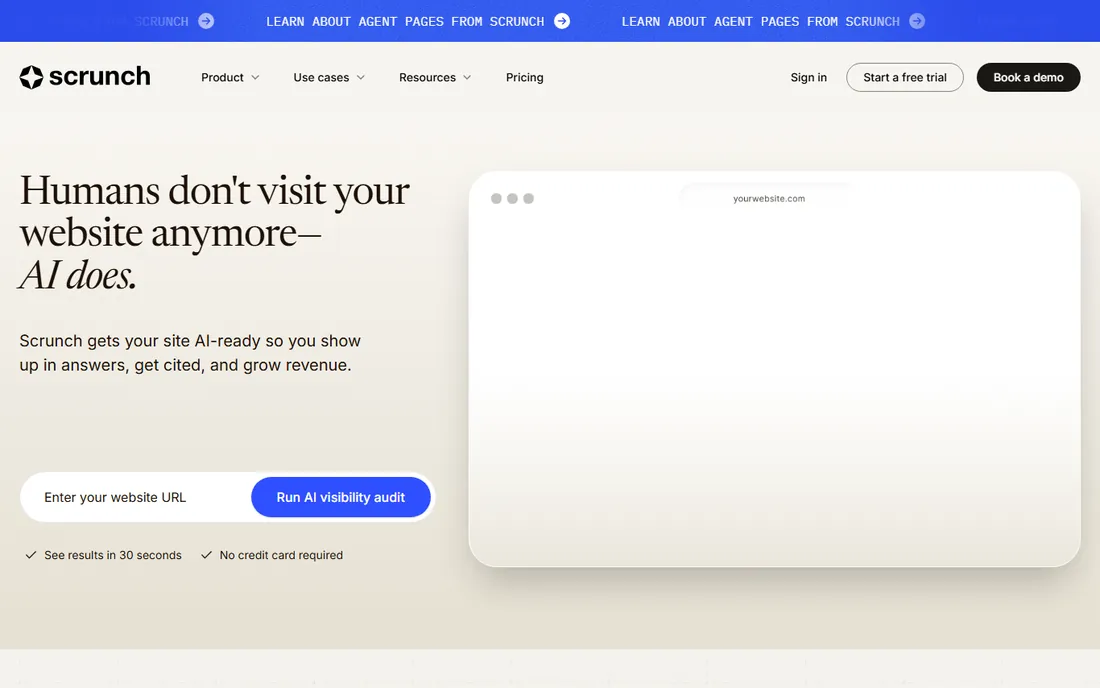This screenshot has height=688, width=1100.
Task: Click the Book a demo button
Action: pyautogui.click(x=1028, y=77)
